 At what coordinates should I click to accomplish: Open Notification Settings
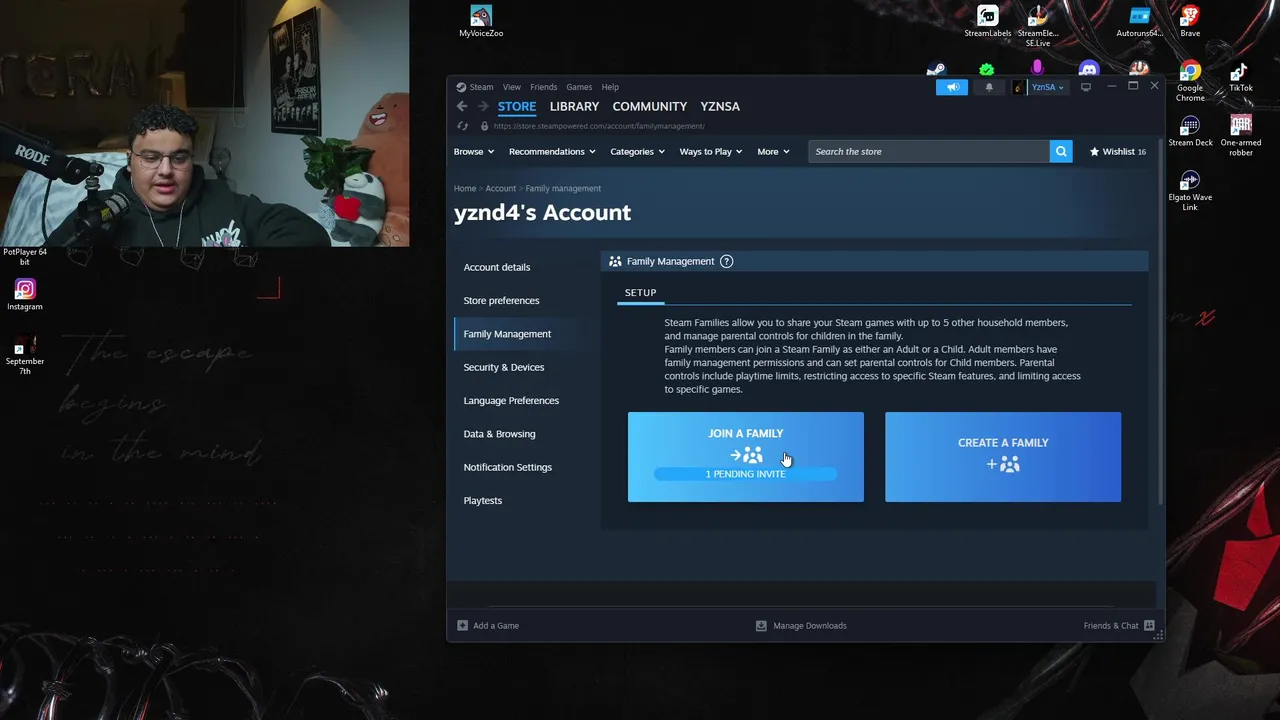(x=507, y=467)
